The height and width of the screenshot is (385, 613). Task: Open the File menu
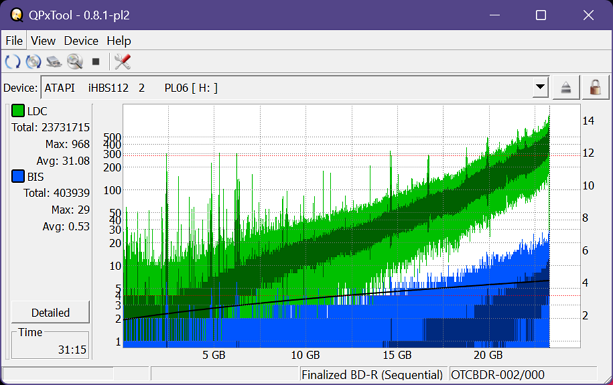coord(14,41)
